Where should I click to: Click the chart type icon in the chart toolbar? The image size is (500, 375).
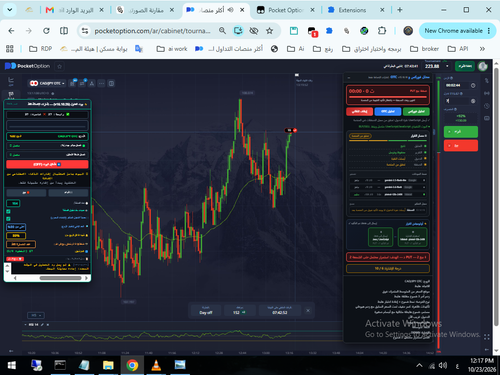pyautogui.click(x=72, y=83)
